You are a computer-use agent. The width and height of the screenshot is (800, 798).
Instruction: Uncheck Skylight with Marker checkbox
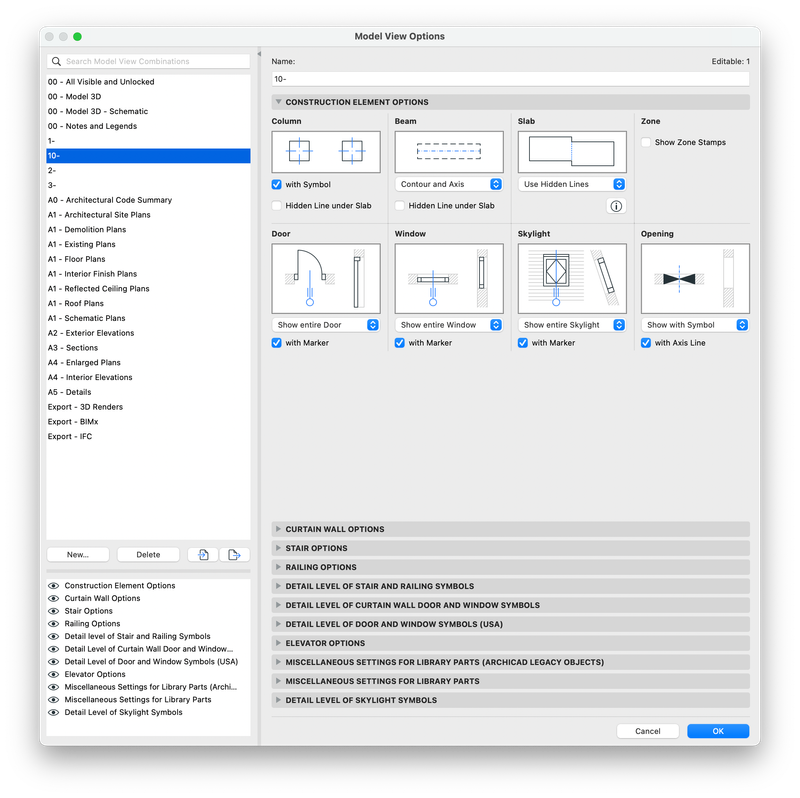tap(522, 343)
